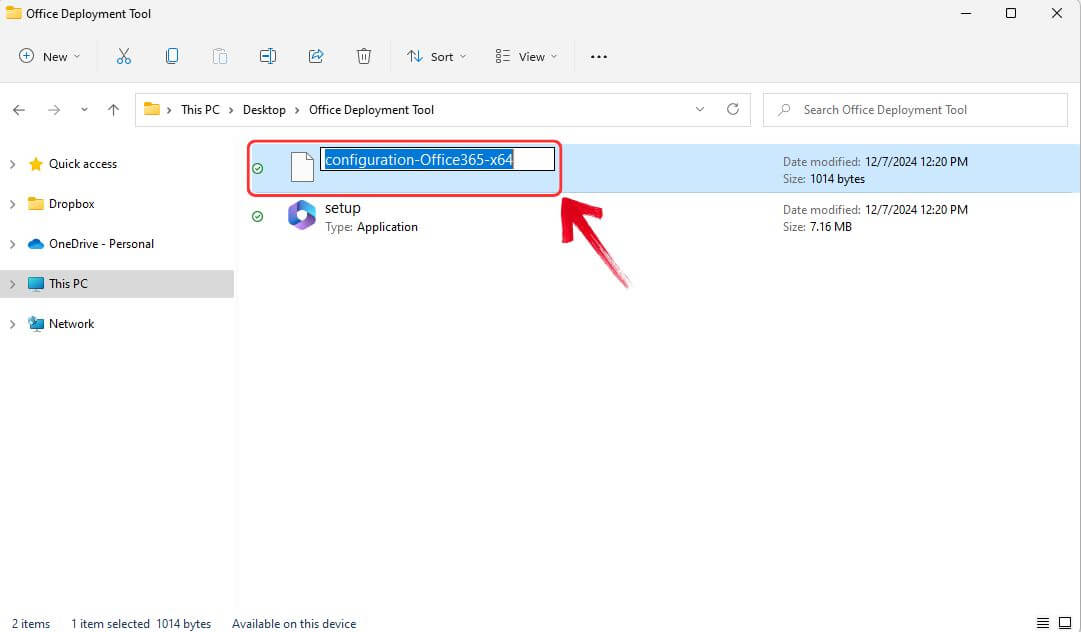Screen dimensions: 1081x632
Task: Refresh the current folder
Action: click(x=733, y=109)
